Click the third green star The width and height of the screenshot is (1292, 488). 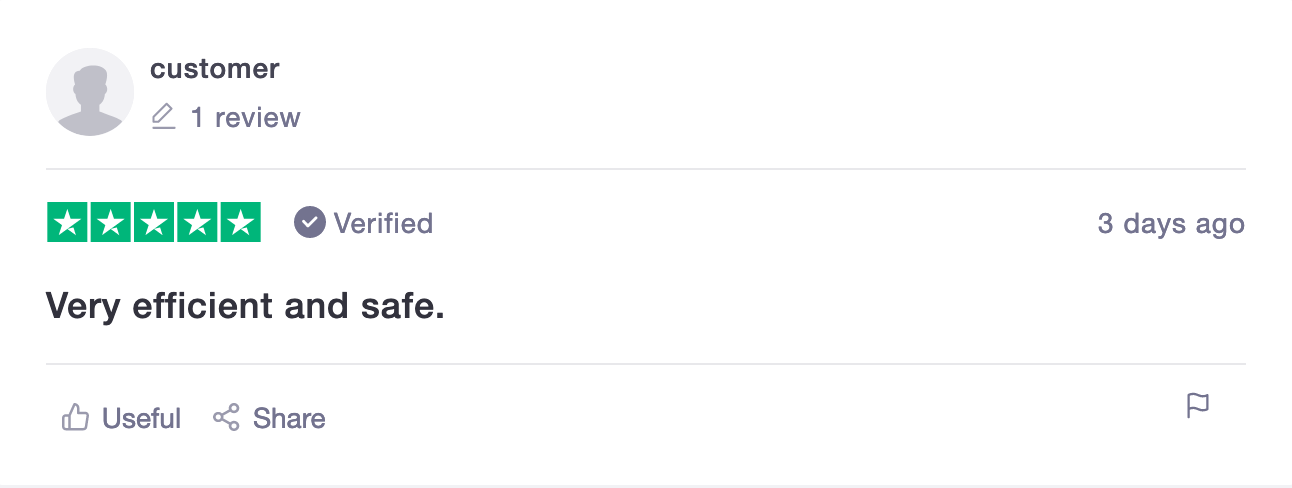(x=154, y=223)
